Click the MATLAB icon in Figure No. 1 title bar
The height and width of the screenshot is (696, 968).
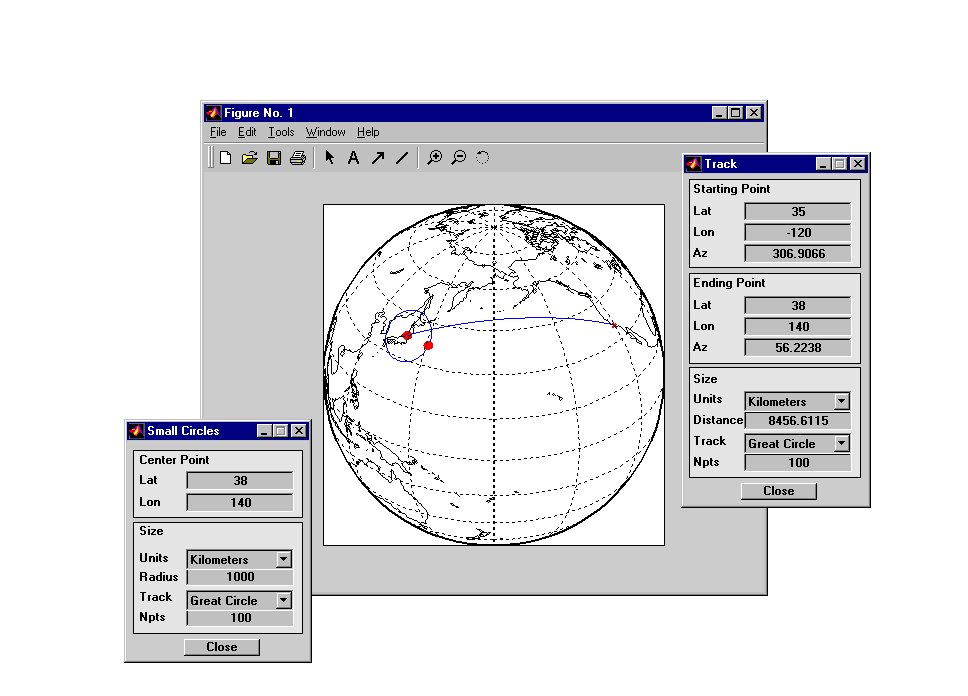(214, 112)
